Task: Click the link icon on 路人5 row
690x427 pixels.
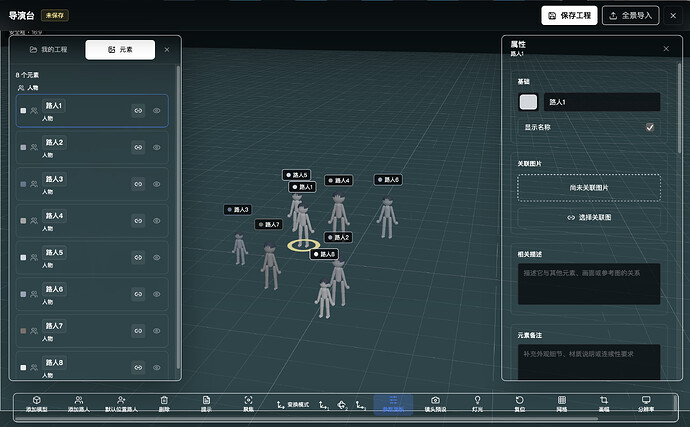Action: (138, 257)
